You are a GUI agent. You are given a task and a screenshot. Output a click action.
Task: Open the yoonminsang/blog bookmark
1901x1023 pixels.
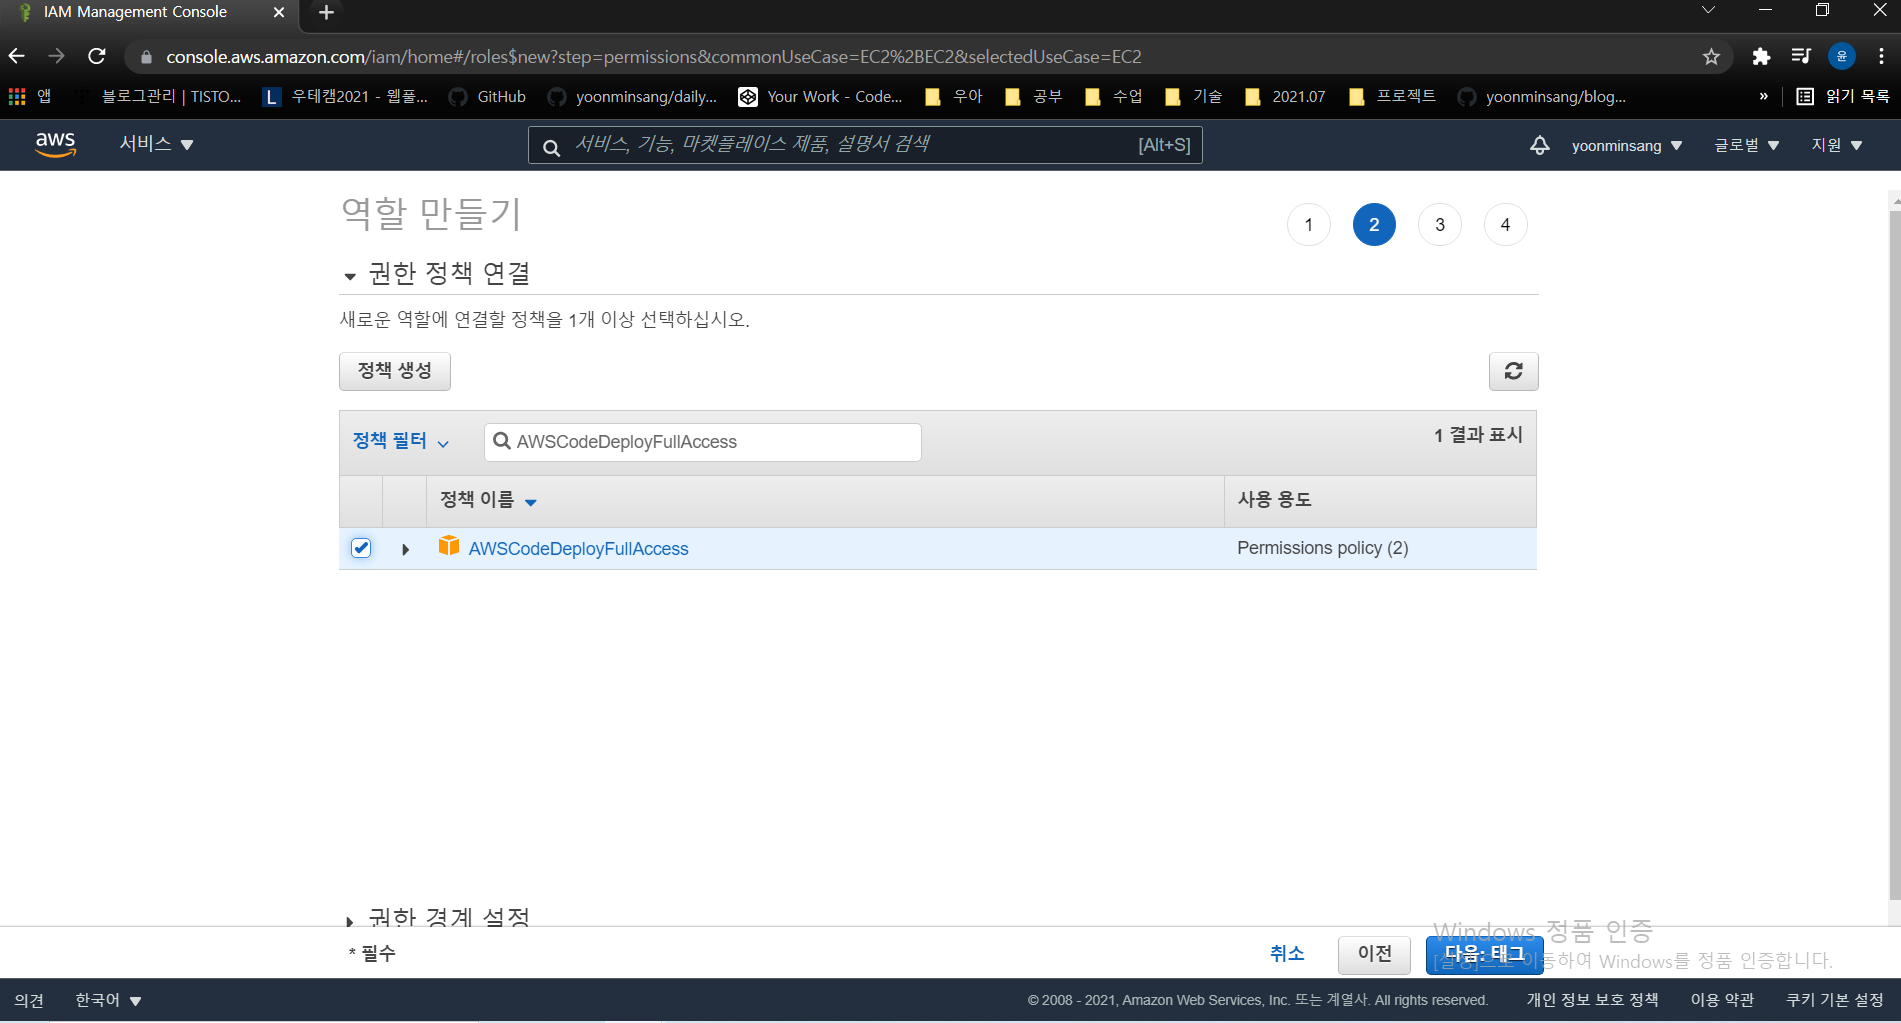point(1542,97)
